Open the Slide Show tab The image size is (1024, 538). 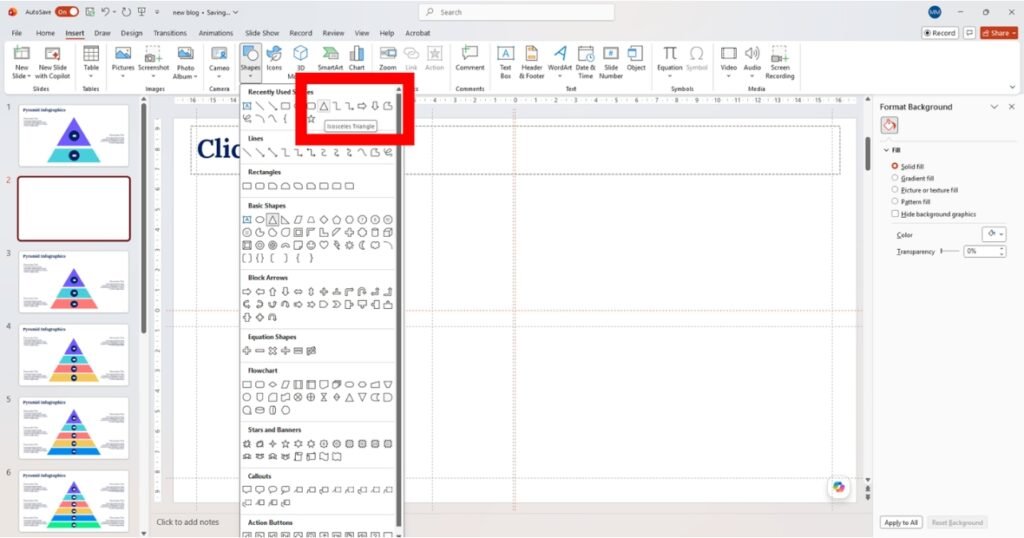[262, 33]
